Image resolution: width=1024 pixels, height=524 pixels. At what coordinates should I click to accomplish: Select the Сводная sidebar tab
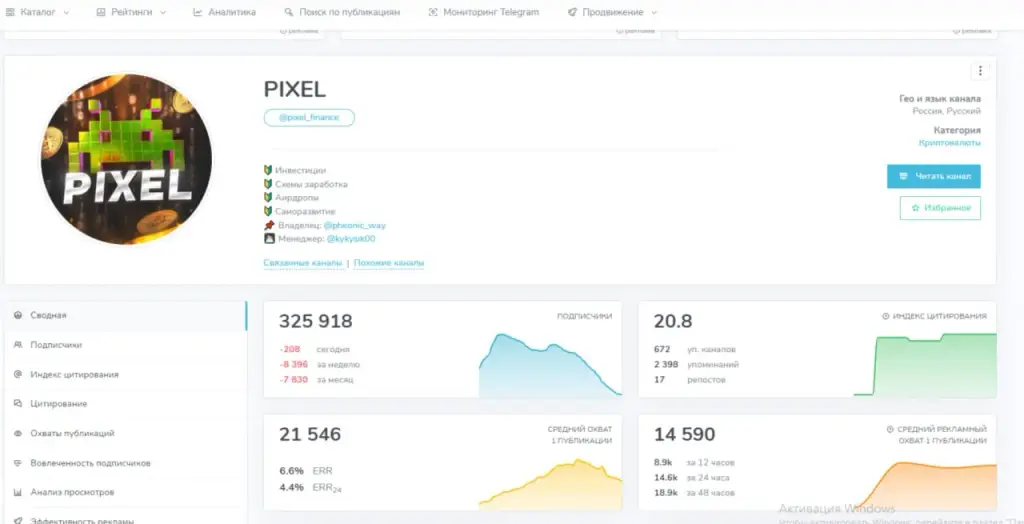tap(125, 315)
